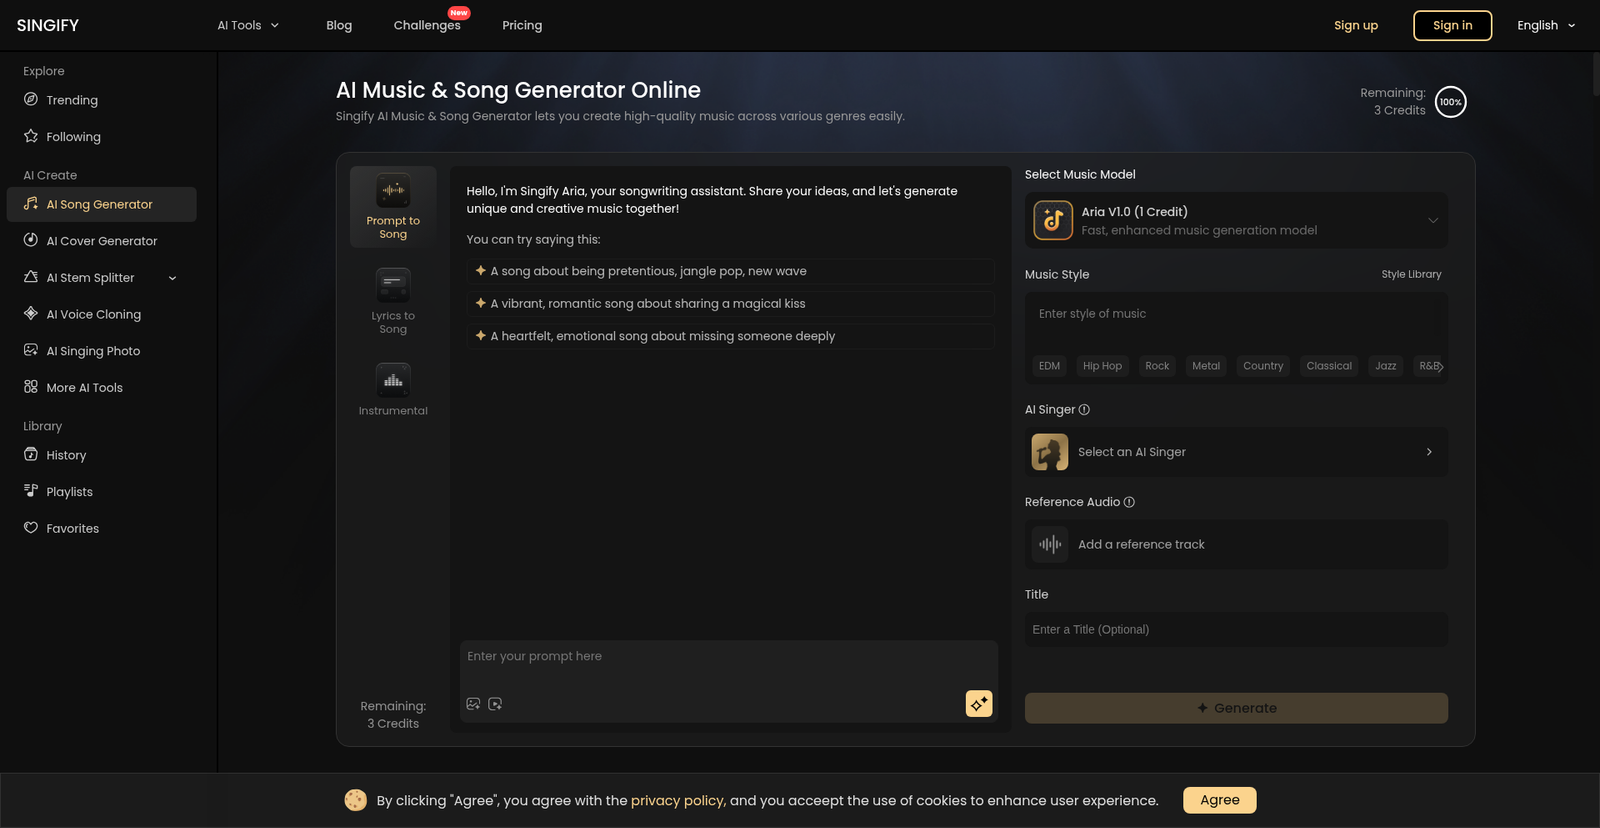Open the English language dropdown

1545,26
